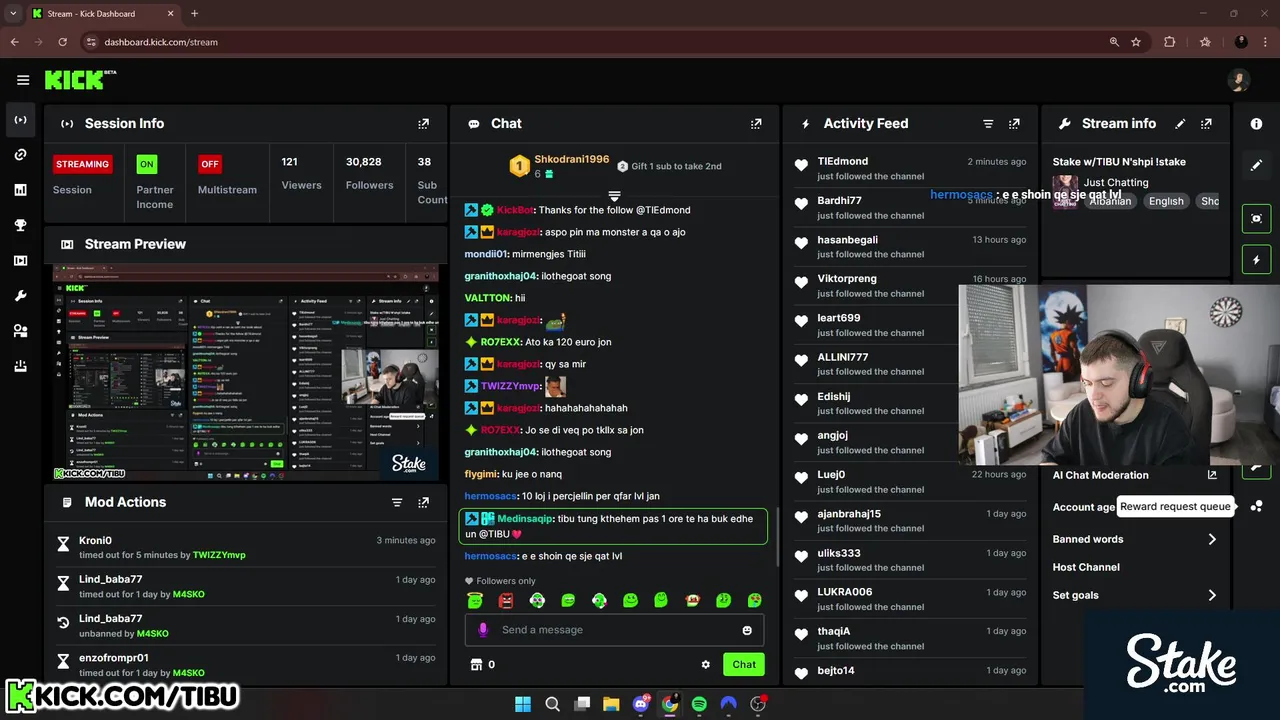Screen dimensions: 1280x720
Task: Pop out the Chat panel
Action: tap(756, 124)
